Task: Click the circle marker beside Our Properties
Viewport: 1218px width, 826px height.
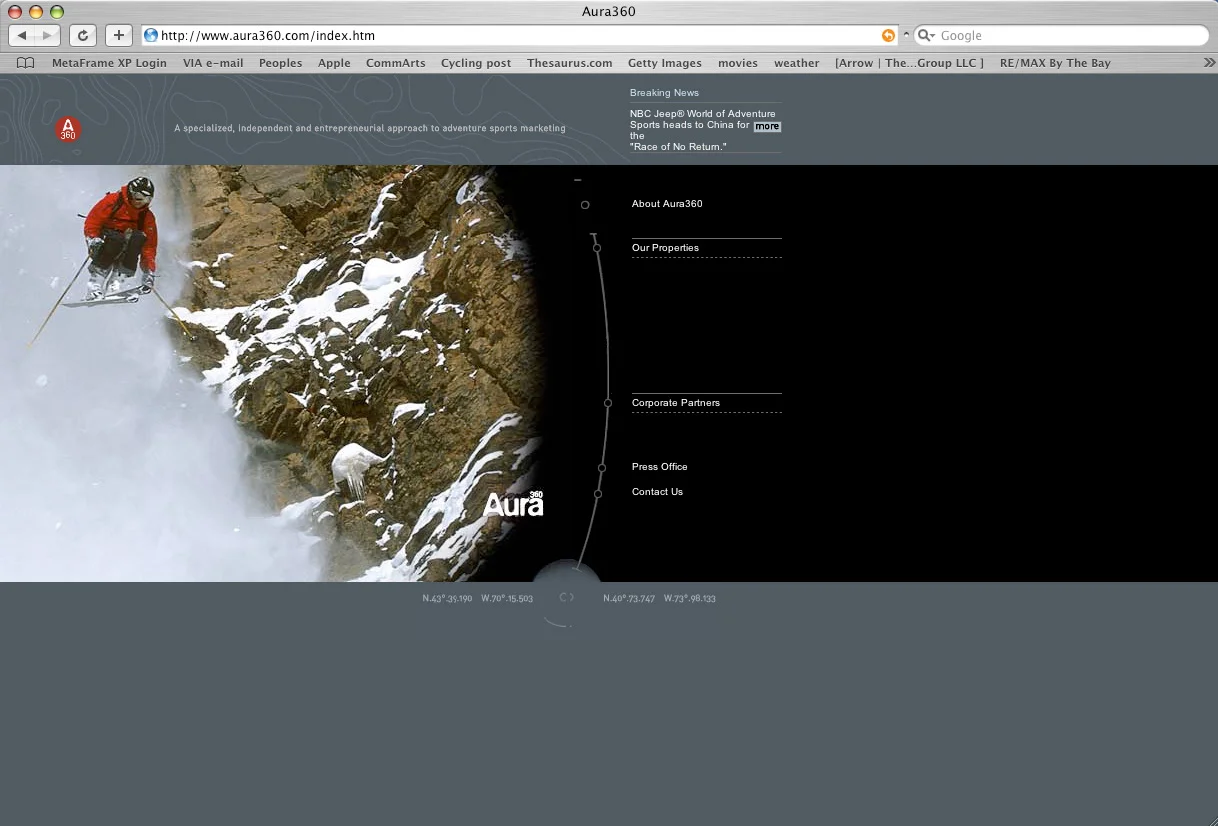Action: pyautogui.click(x=597, y=248)
